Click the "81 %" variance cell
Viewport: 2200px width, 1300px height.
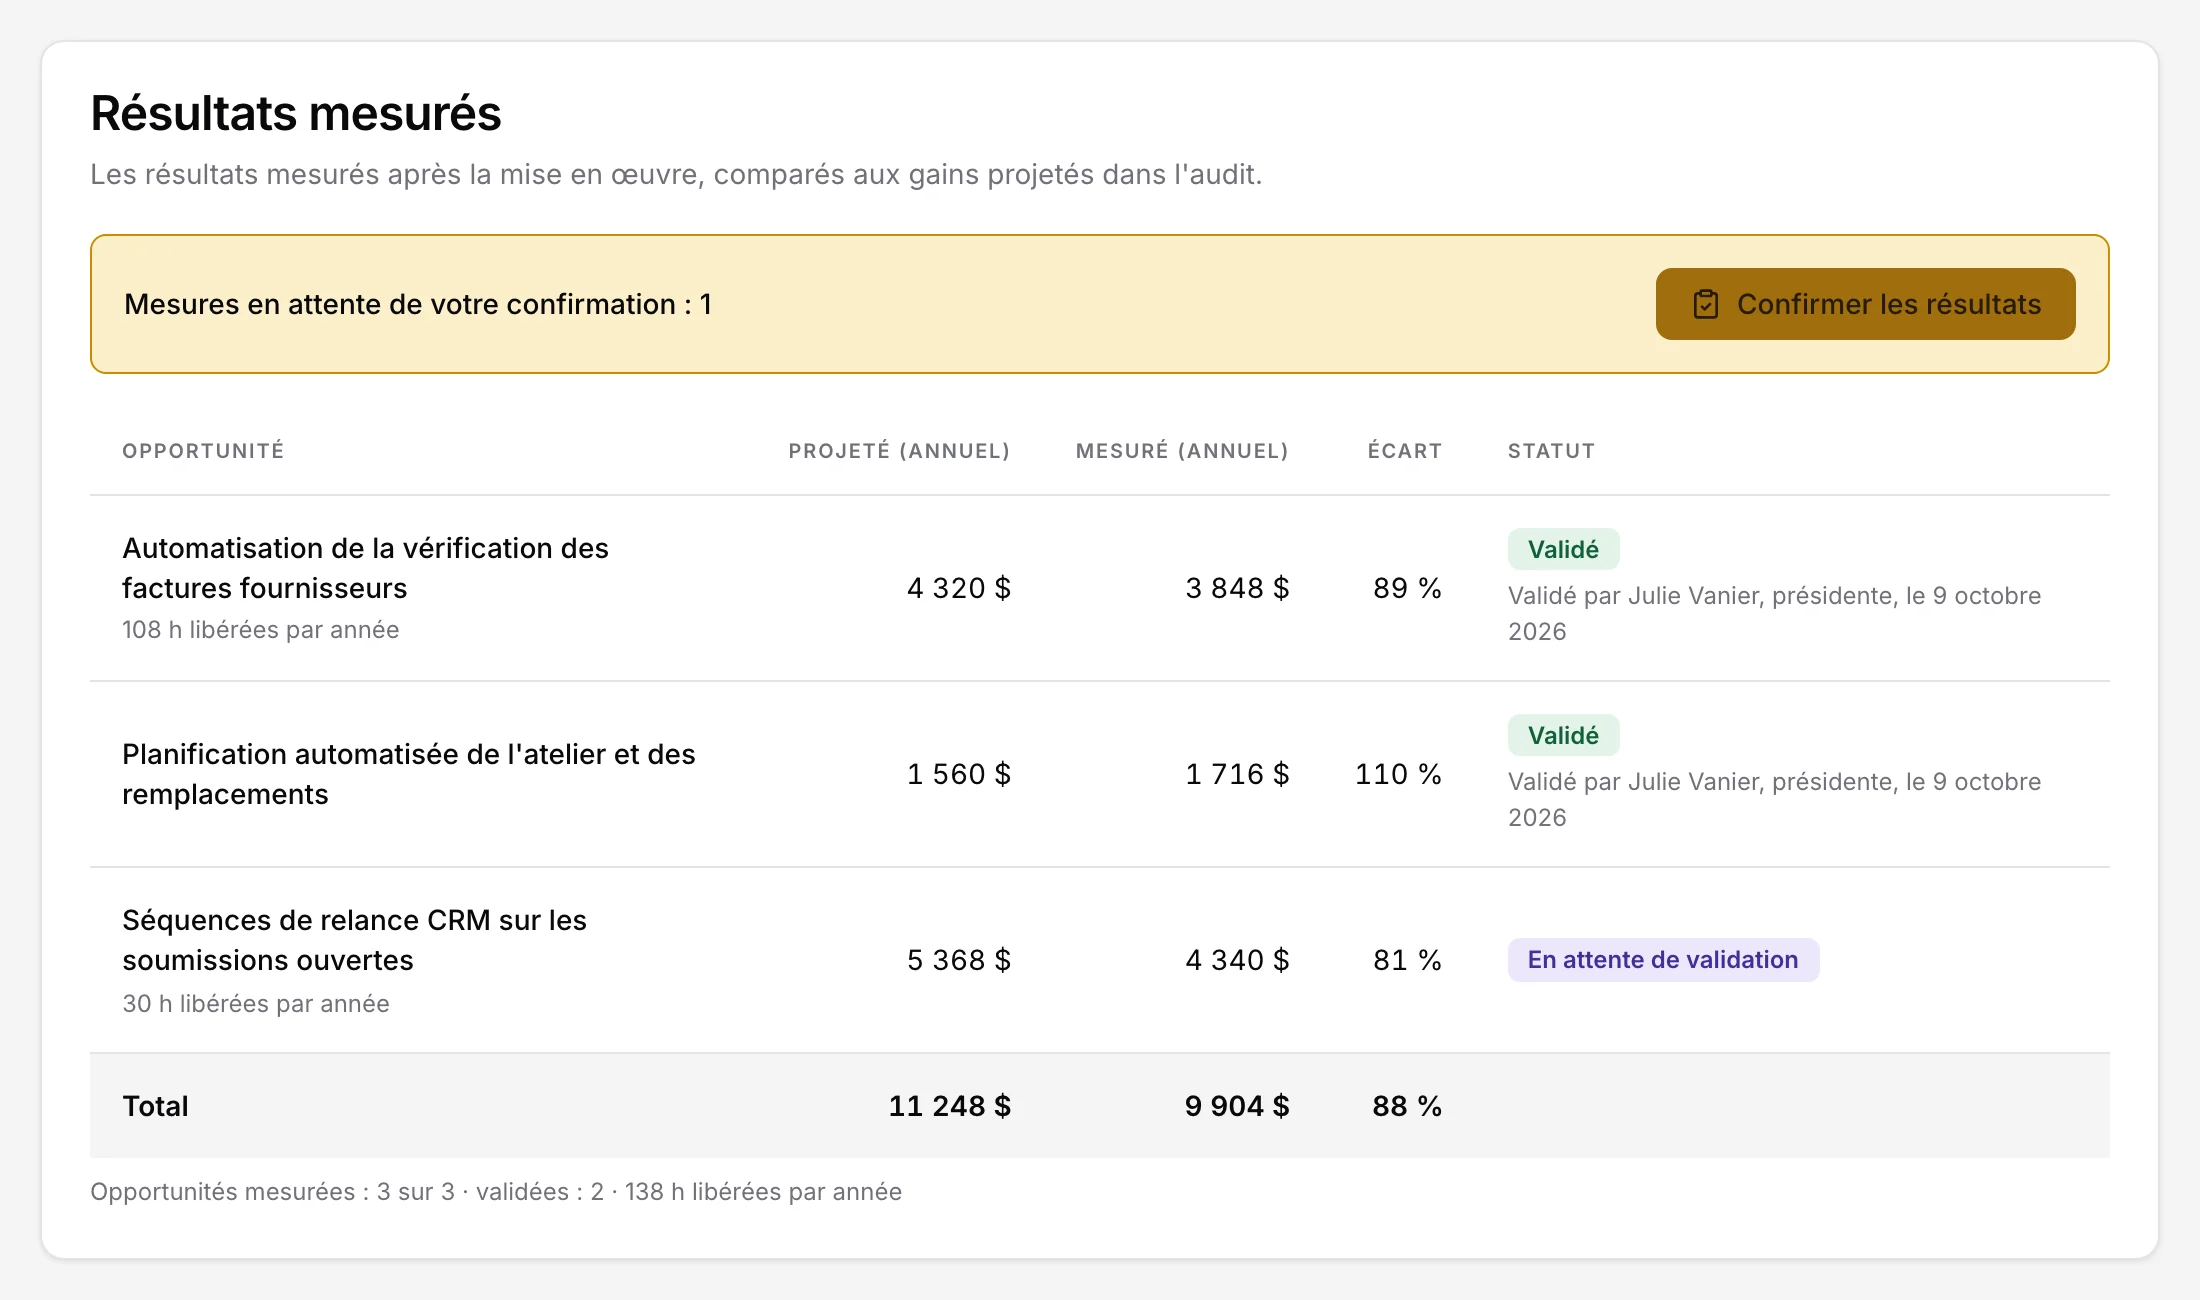point(1407,960)
